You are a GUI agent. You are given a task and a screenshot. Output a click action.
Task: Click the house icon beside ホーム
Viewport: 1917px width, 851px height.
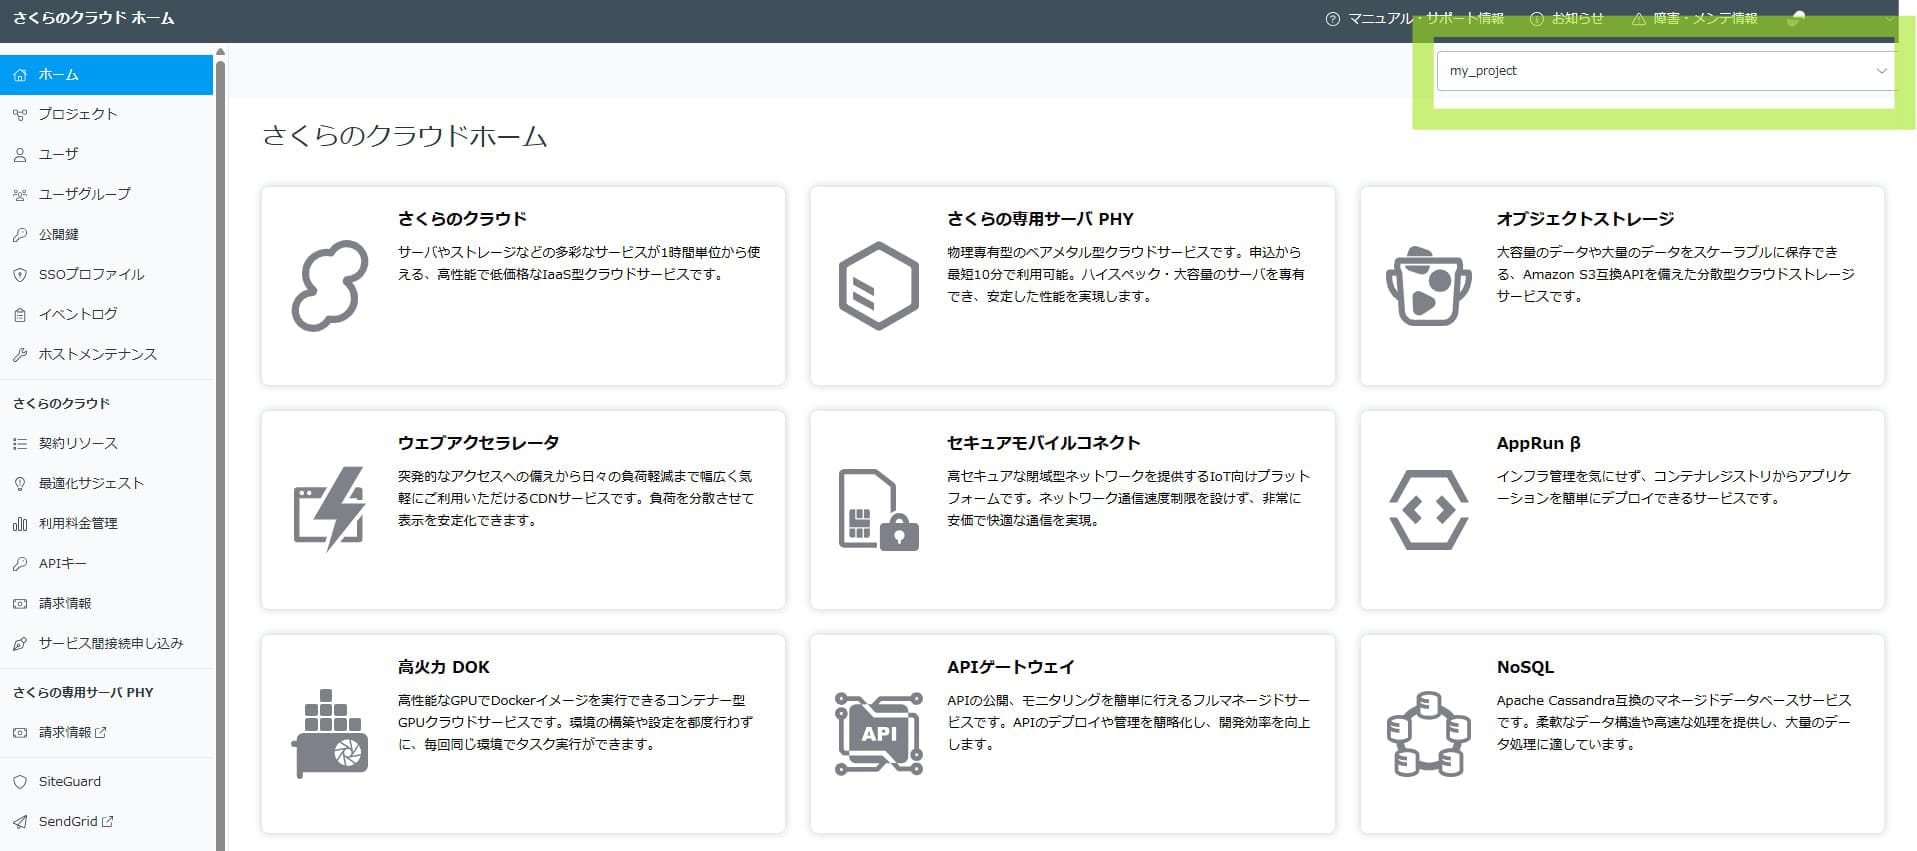tap(20, 75)
